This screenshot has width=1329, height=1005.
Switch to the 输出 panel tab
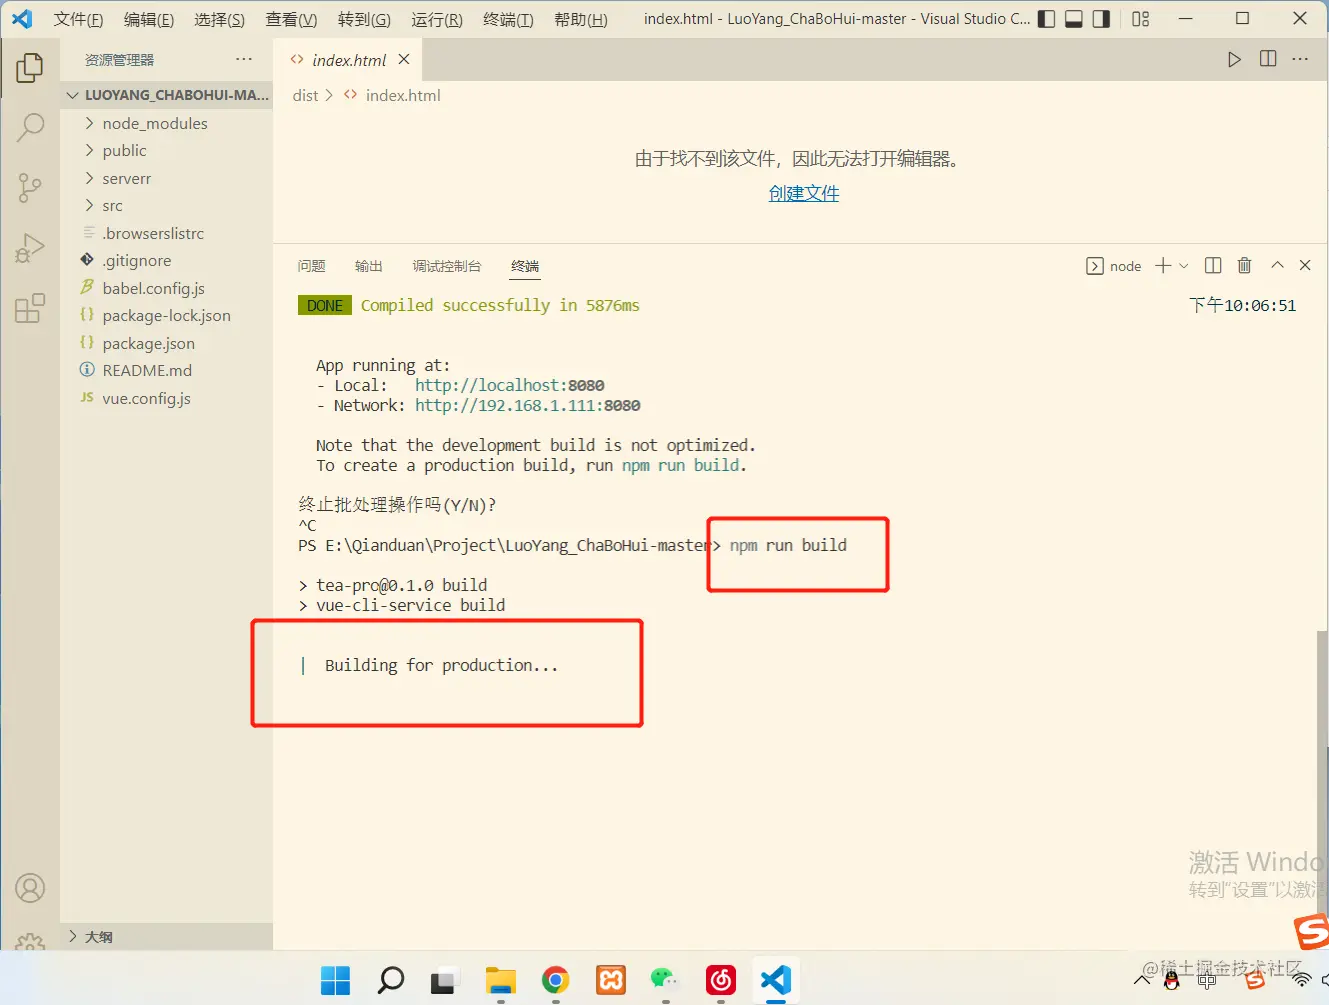click(369, 266)
